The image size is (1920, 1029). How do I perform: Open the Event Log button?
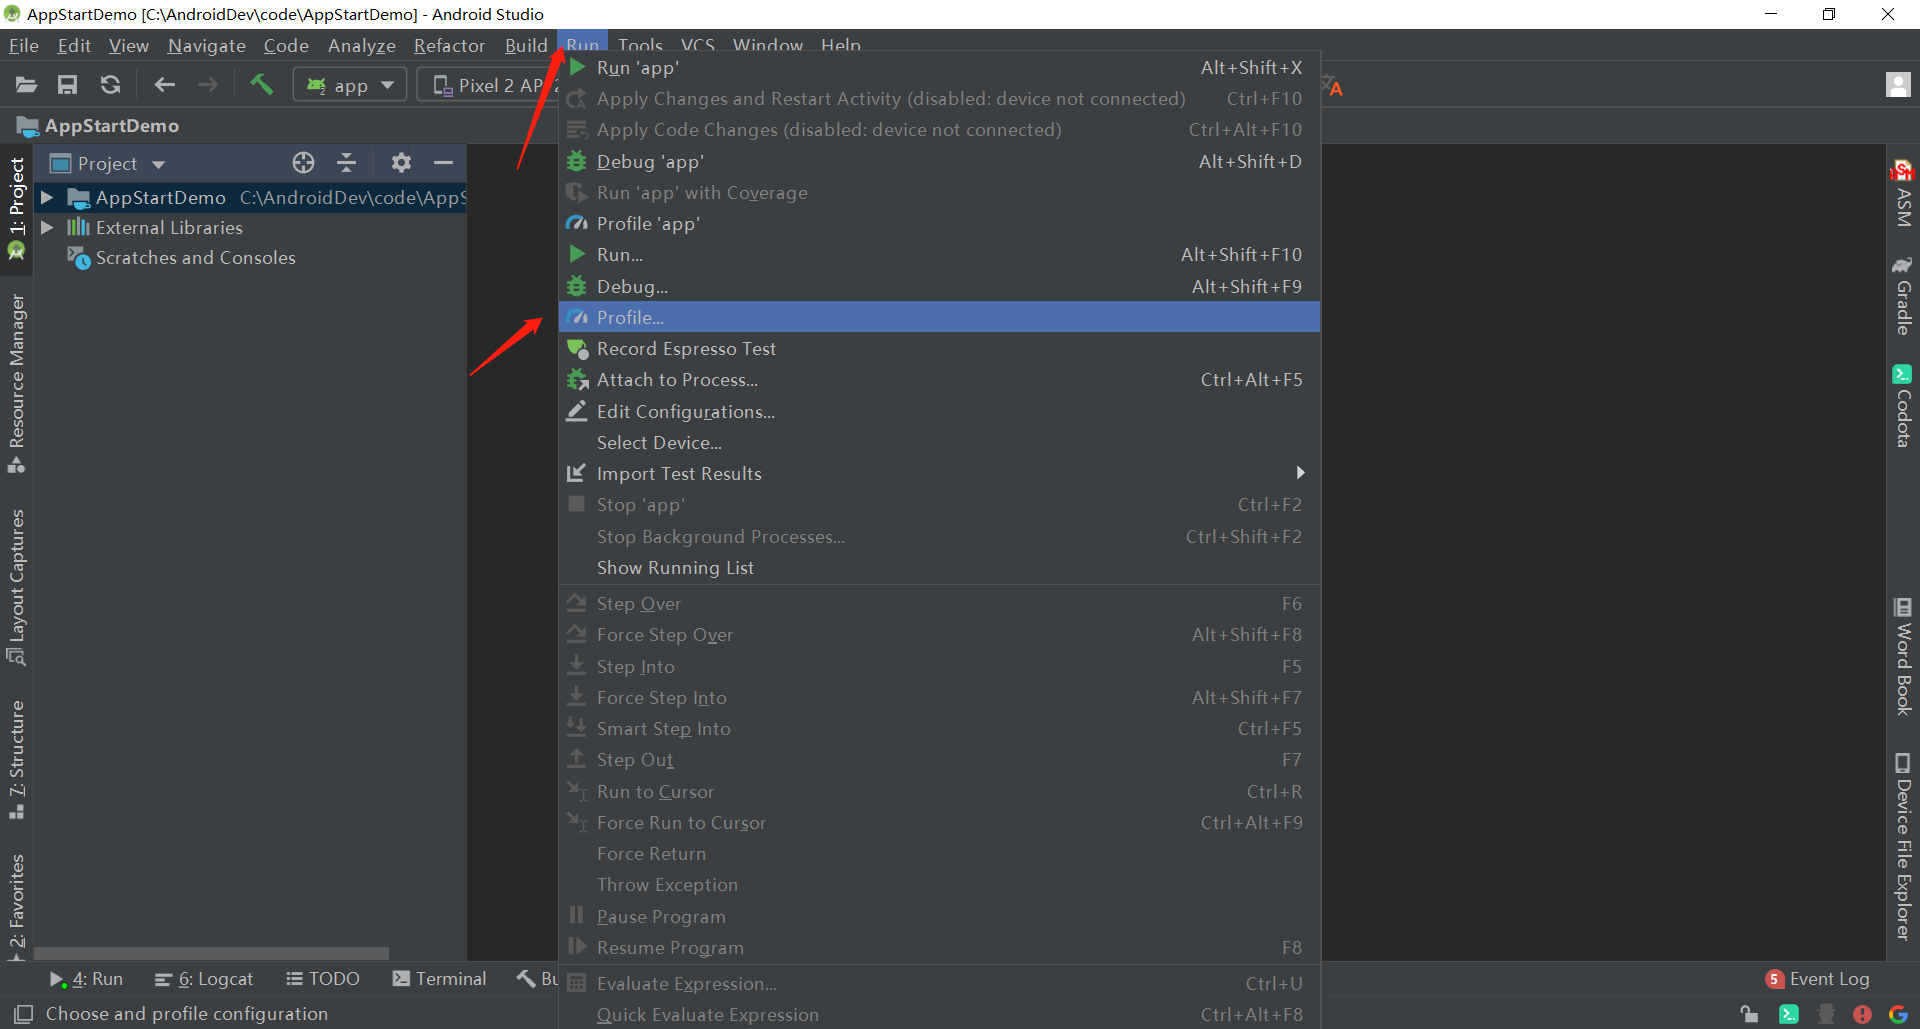[x=1817, y=979]
